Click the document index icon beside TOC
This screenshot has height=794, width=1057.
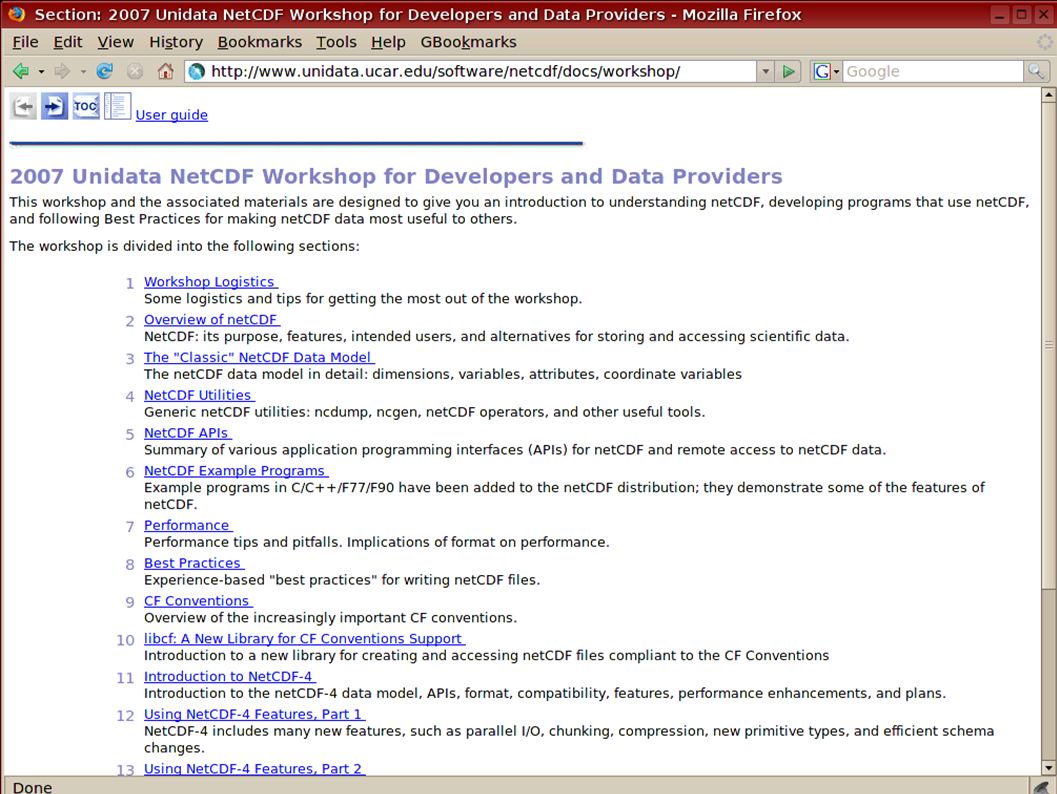click(x=117, y=106)
